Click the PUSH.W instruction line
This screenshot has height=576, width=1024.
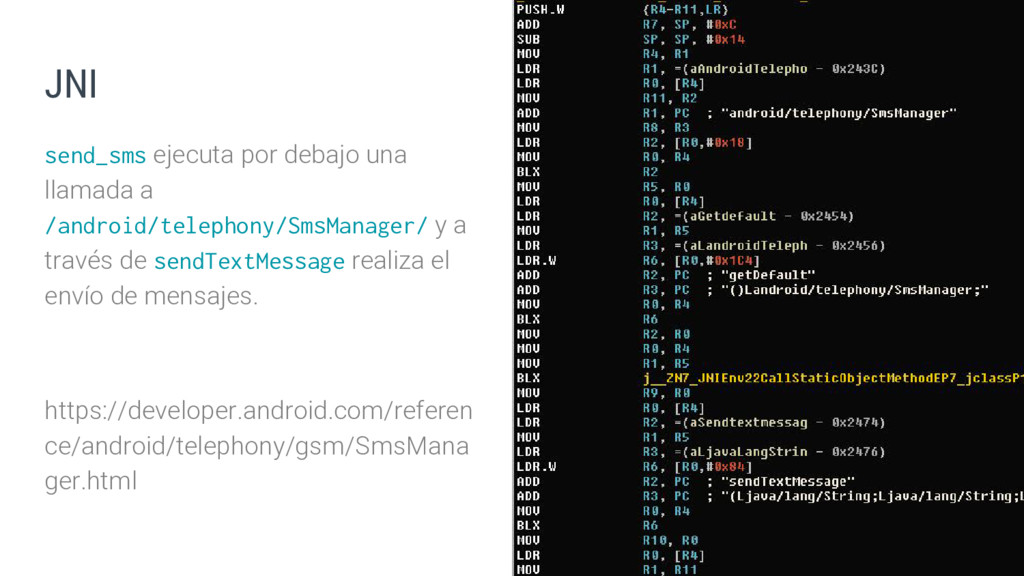622,10
